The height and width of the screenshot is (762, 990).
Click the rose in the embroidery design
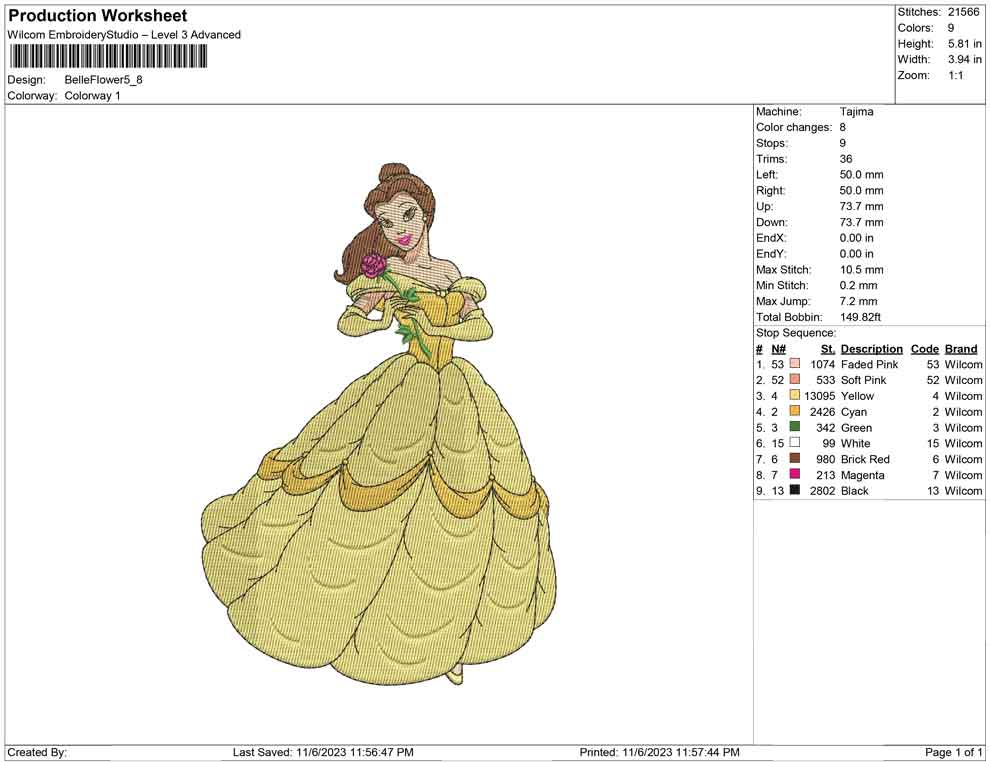pos(373,265)
